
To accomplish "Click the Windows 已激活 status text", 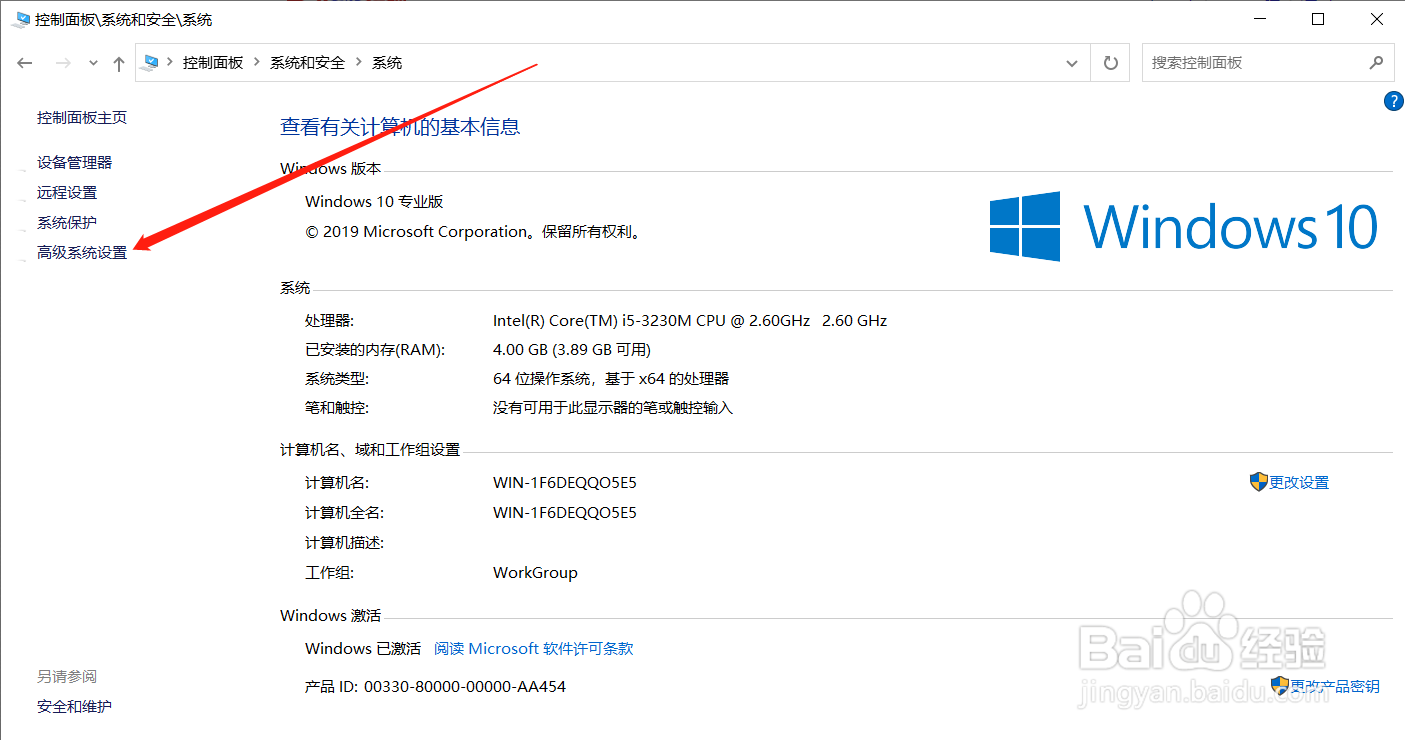I will 363,648.
